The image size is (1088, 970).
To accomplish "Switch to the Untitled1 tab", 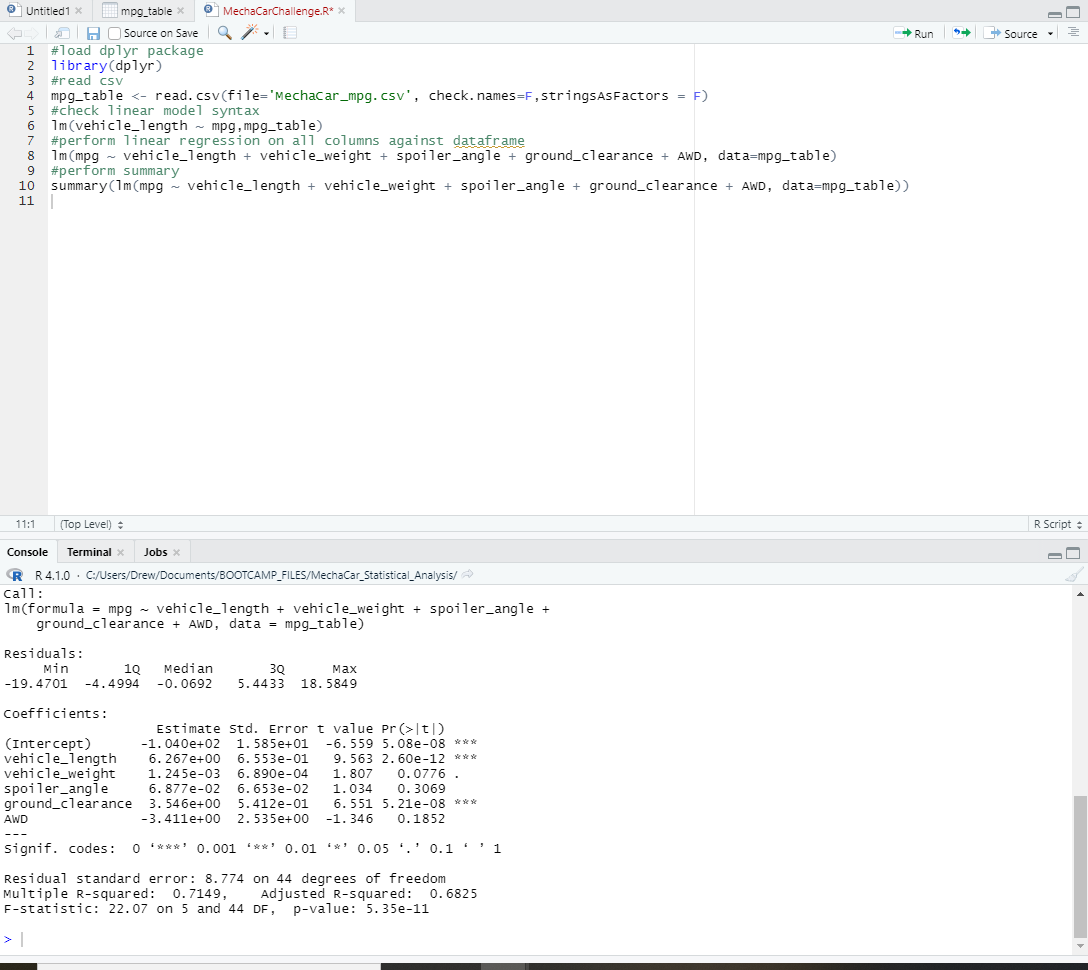I will [47, 11].
